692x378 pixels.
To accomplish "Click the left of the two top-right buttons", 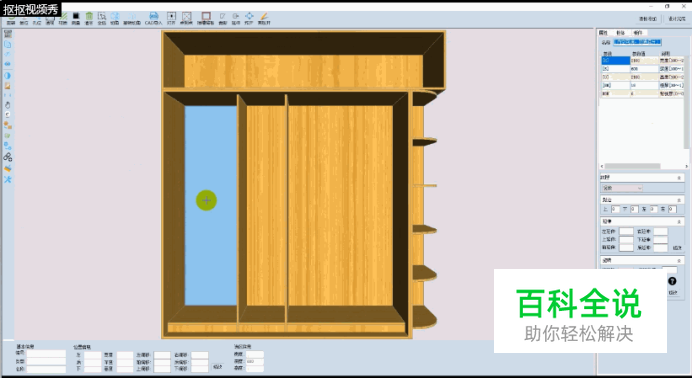I will coord(648,19).
